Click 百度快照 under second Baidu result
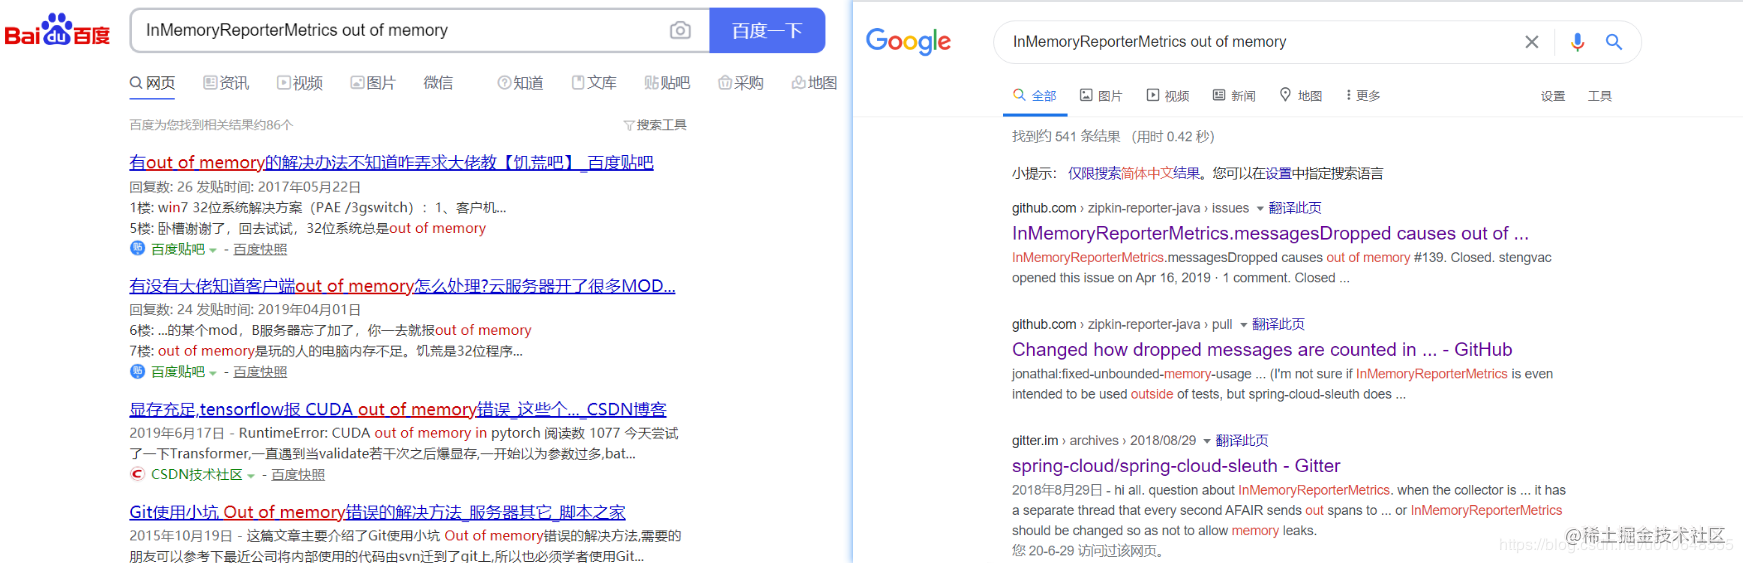 (x=260, y=372)
